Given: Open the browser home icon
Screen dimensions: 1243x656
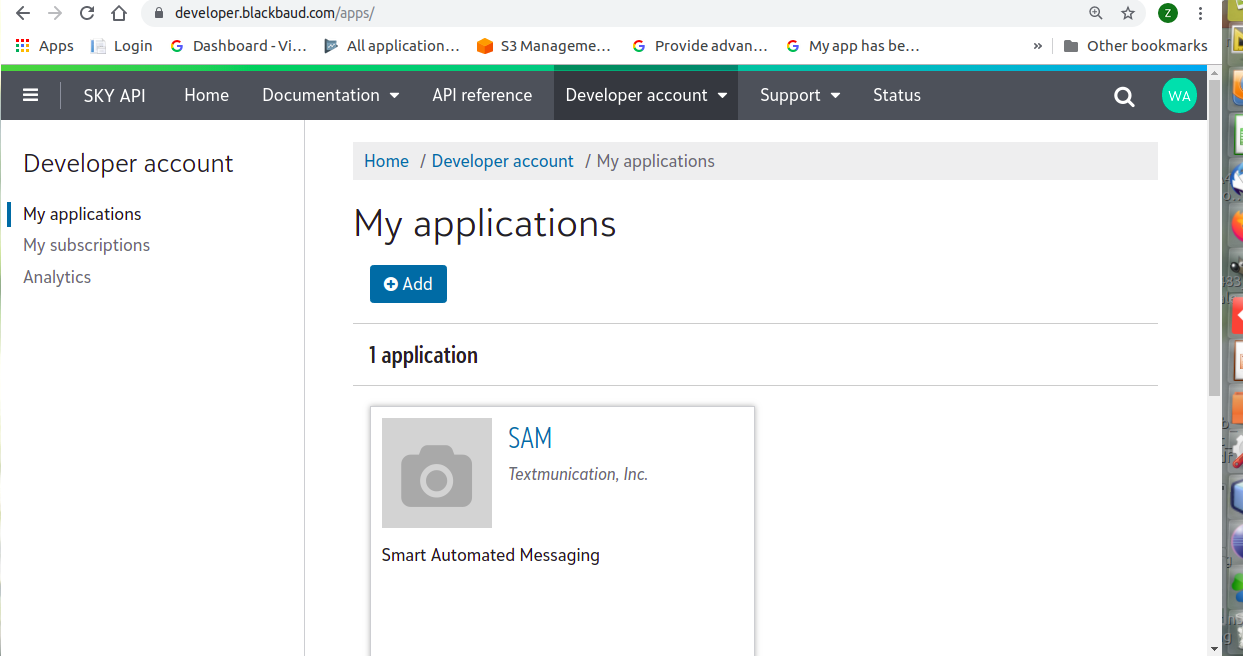Looking at the screenshot, I should [x=119, y=13].
